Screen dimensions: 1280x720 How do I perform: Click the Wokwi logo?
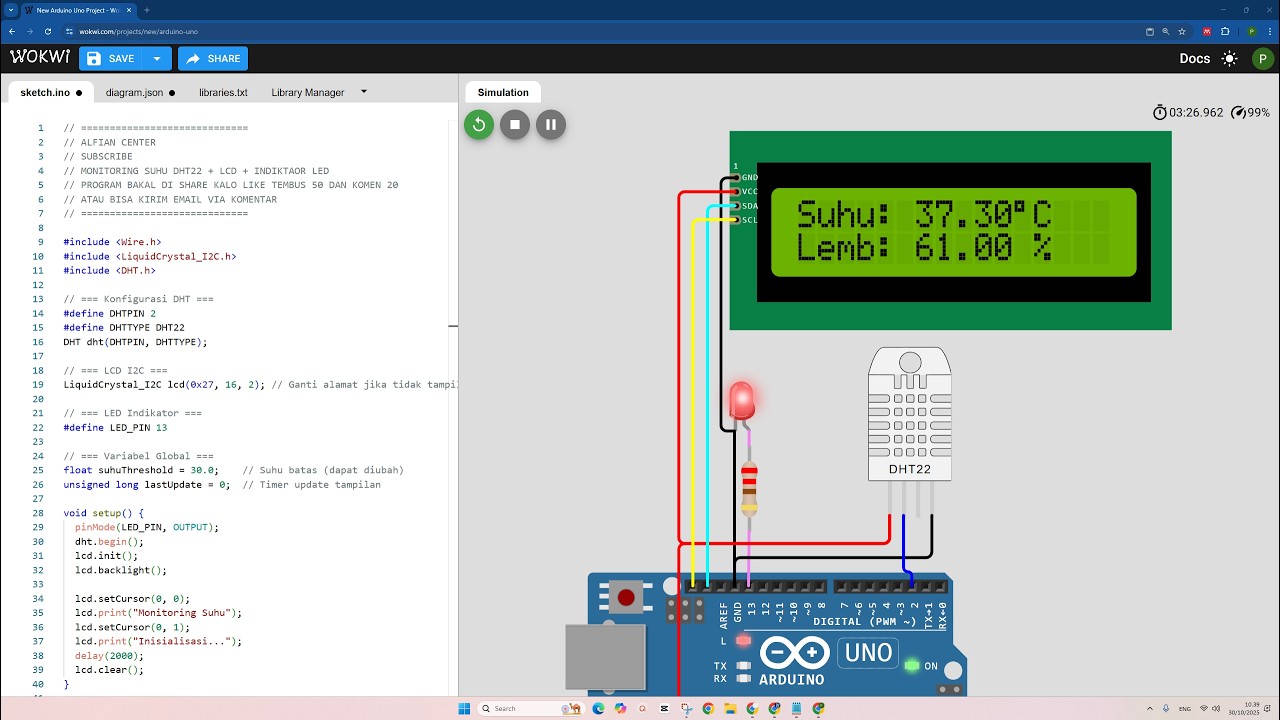[40, 58]
